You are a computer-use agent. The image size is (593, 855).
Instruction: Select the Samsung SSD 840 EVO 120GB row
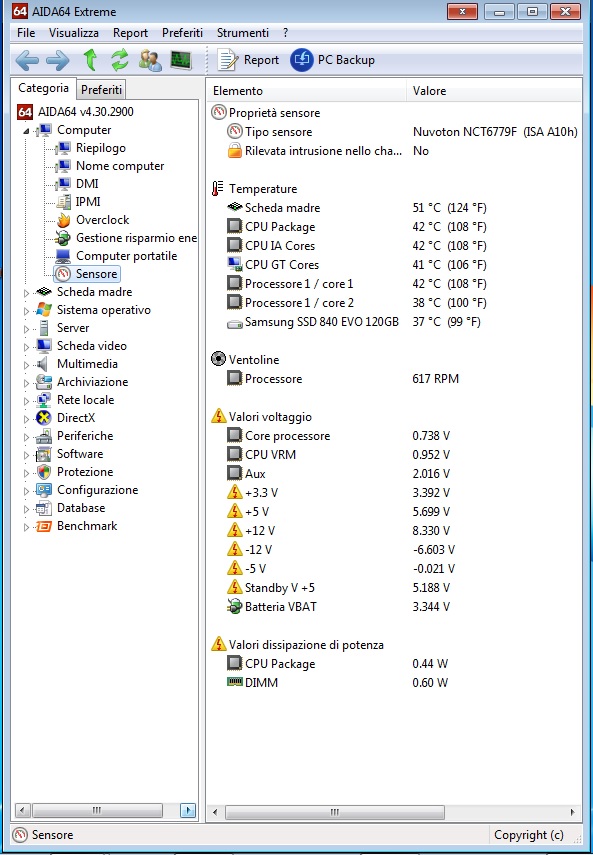[x=394, y=322]
